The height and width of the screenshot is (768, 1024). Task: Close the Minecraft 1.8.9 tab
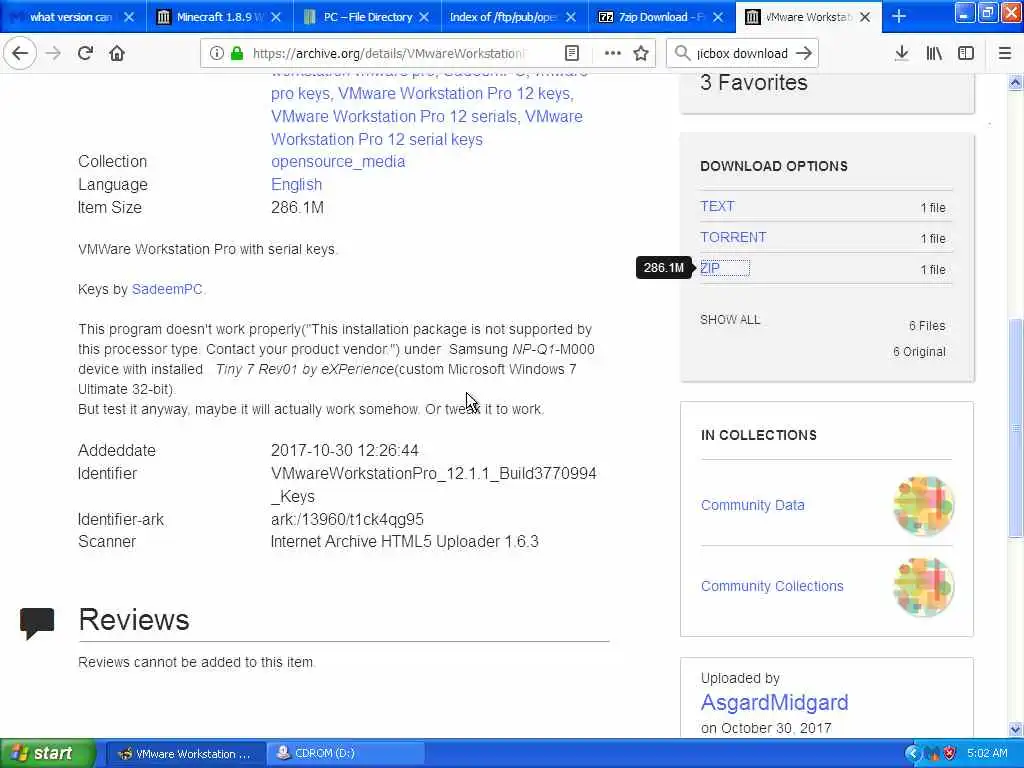(x=276, y=17)
